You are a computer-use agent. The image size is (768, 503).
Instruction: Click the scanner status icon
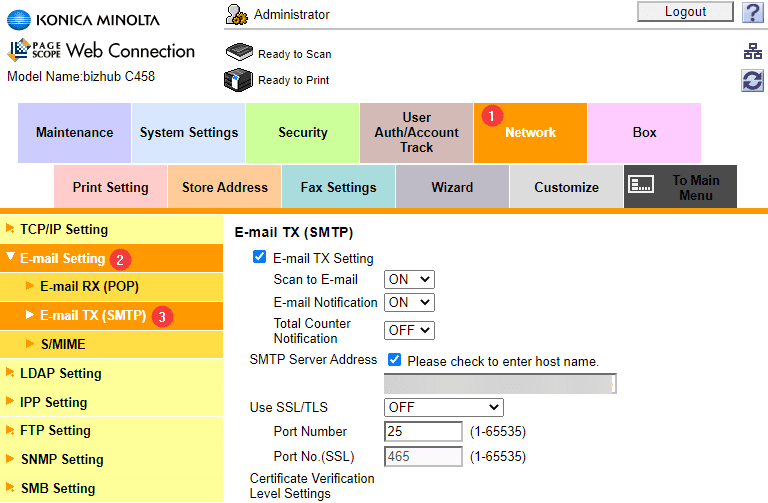tap(239, 53)
